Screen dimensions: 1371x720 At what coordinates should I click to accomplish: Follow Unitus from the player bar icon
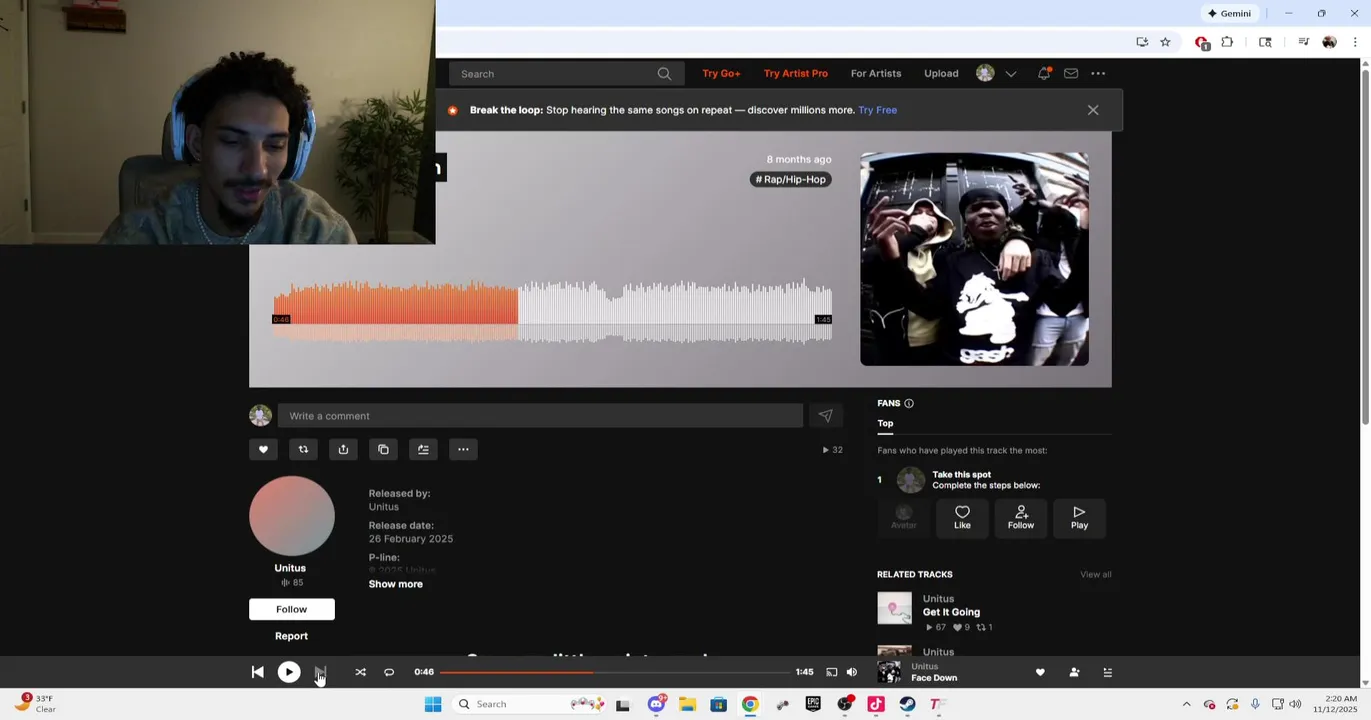coord(1074,672)
